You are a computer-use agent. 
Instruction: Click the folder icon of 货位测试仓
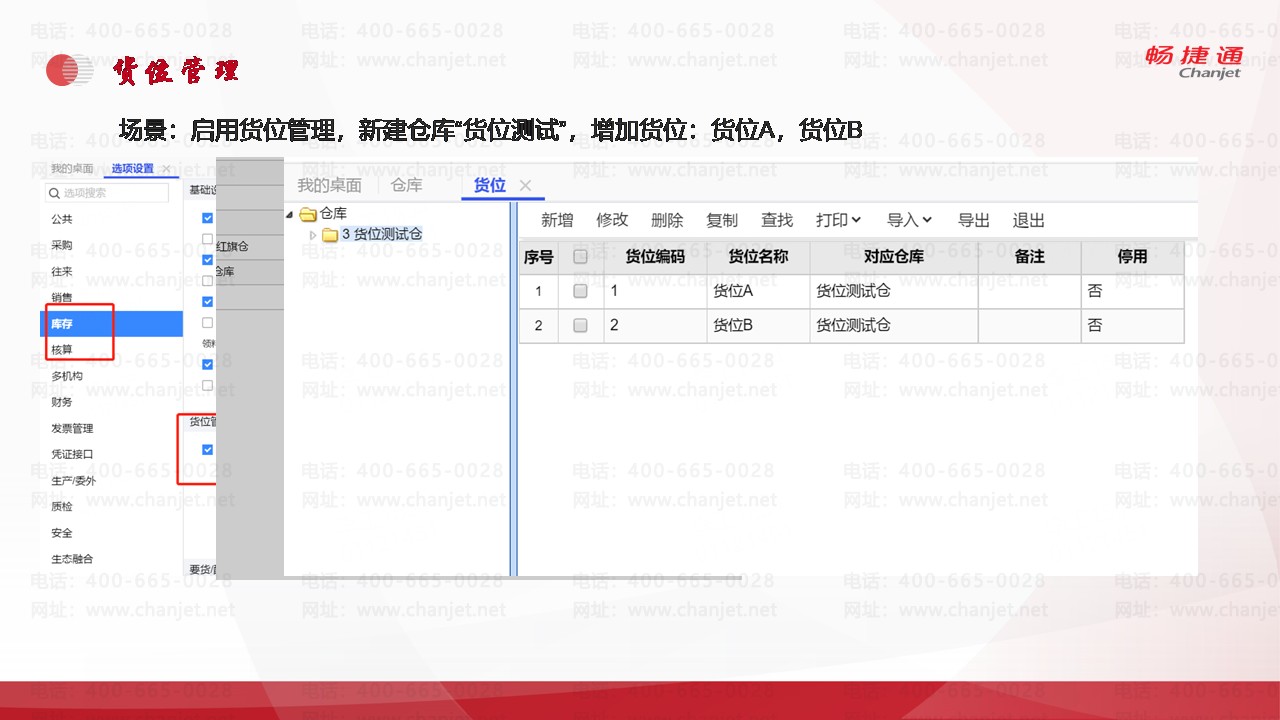coord(330,235)
